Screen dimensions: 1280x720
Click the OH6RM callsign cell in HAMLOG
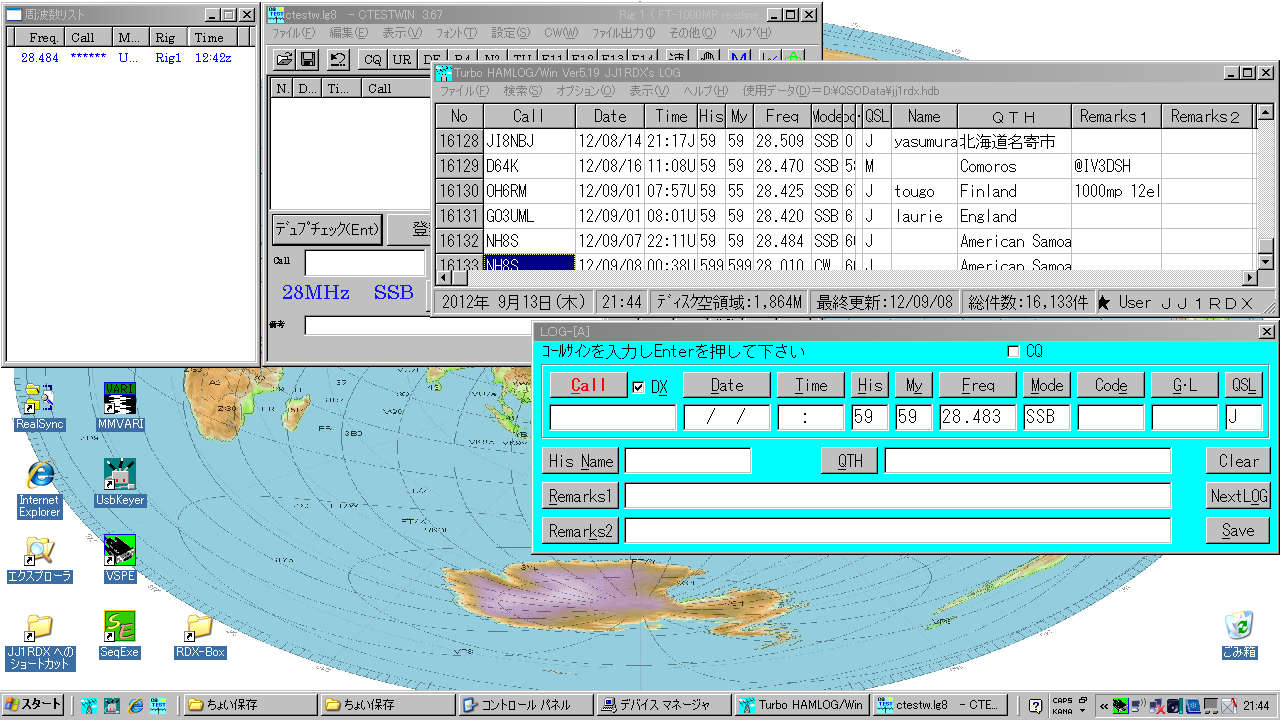click(529, 191)
